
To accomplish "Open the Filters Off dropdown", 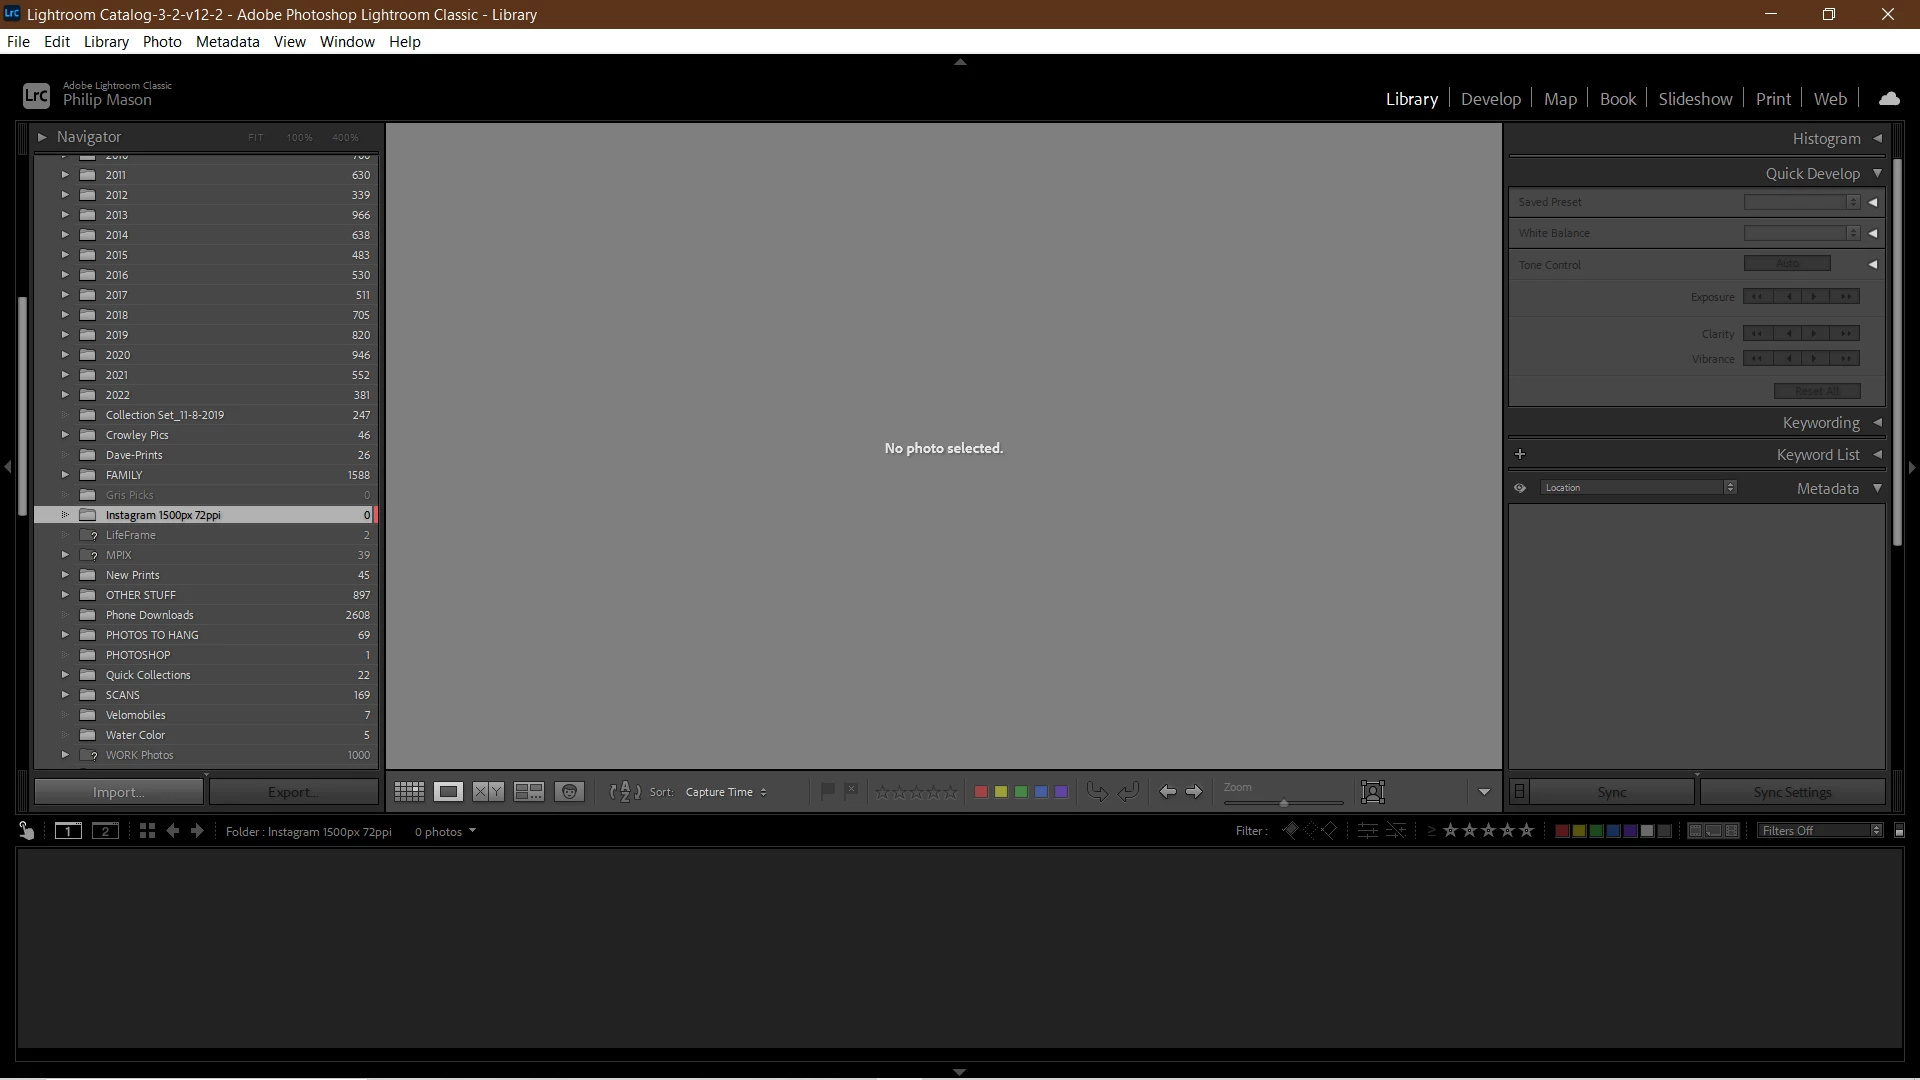I will point(1820,831).
